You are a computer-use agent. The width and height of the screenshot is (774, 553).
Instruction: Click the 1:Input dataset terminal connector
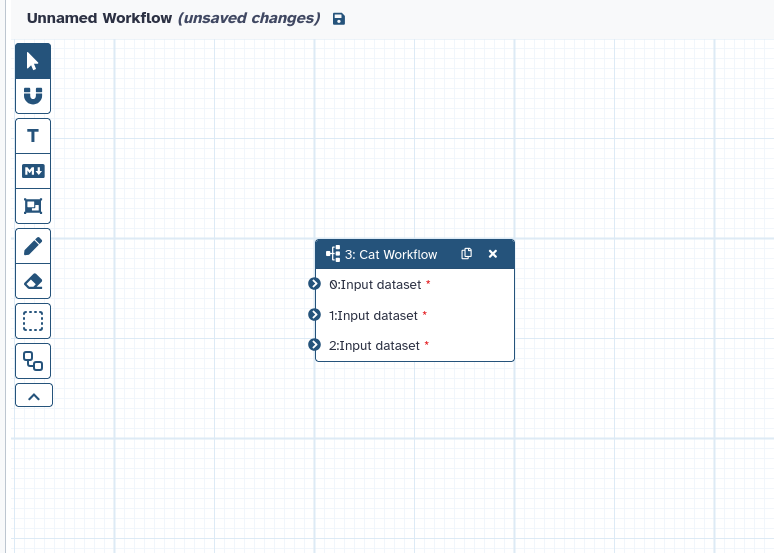315,315
